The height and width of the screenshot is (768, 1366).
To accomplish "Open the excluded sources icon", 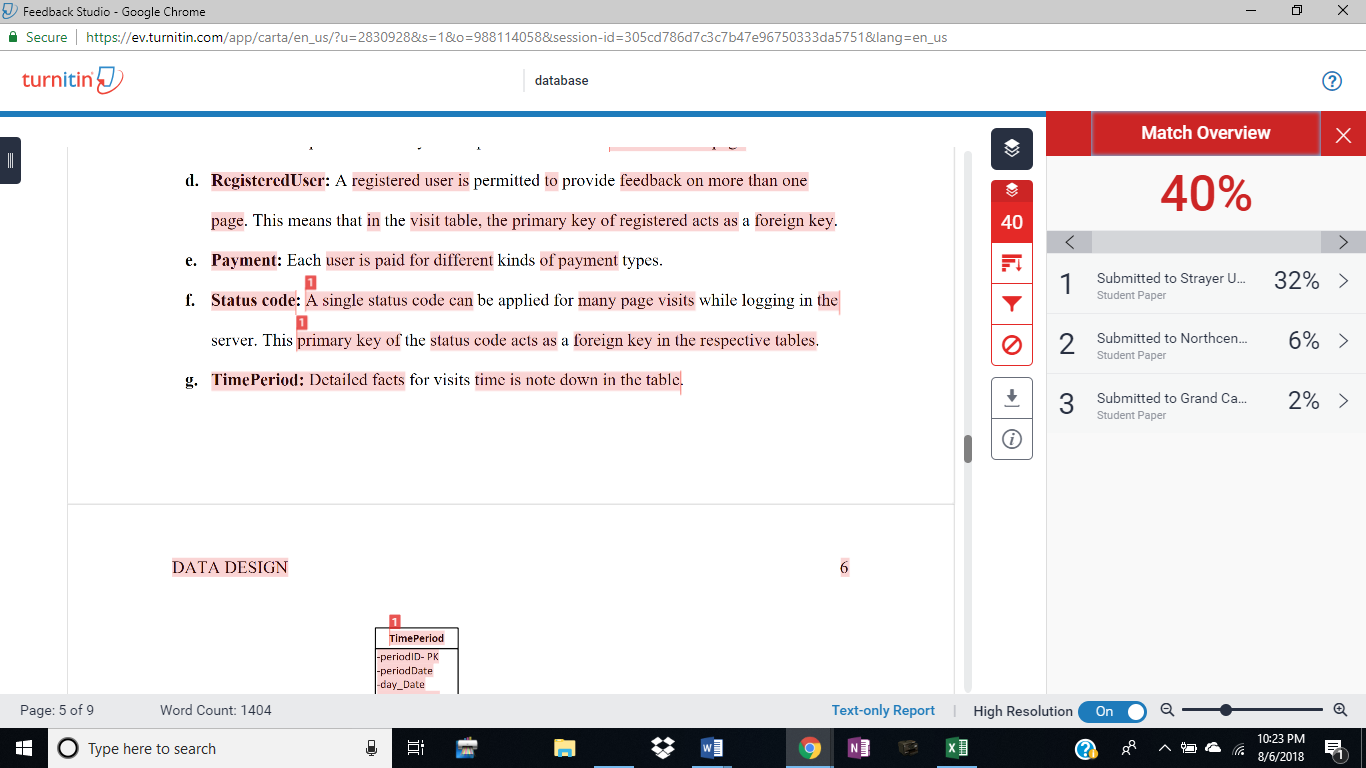I will pos(1012,345).
